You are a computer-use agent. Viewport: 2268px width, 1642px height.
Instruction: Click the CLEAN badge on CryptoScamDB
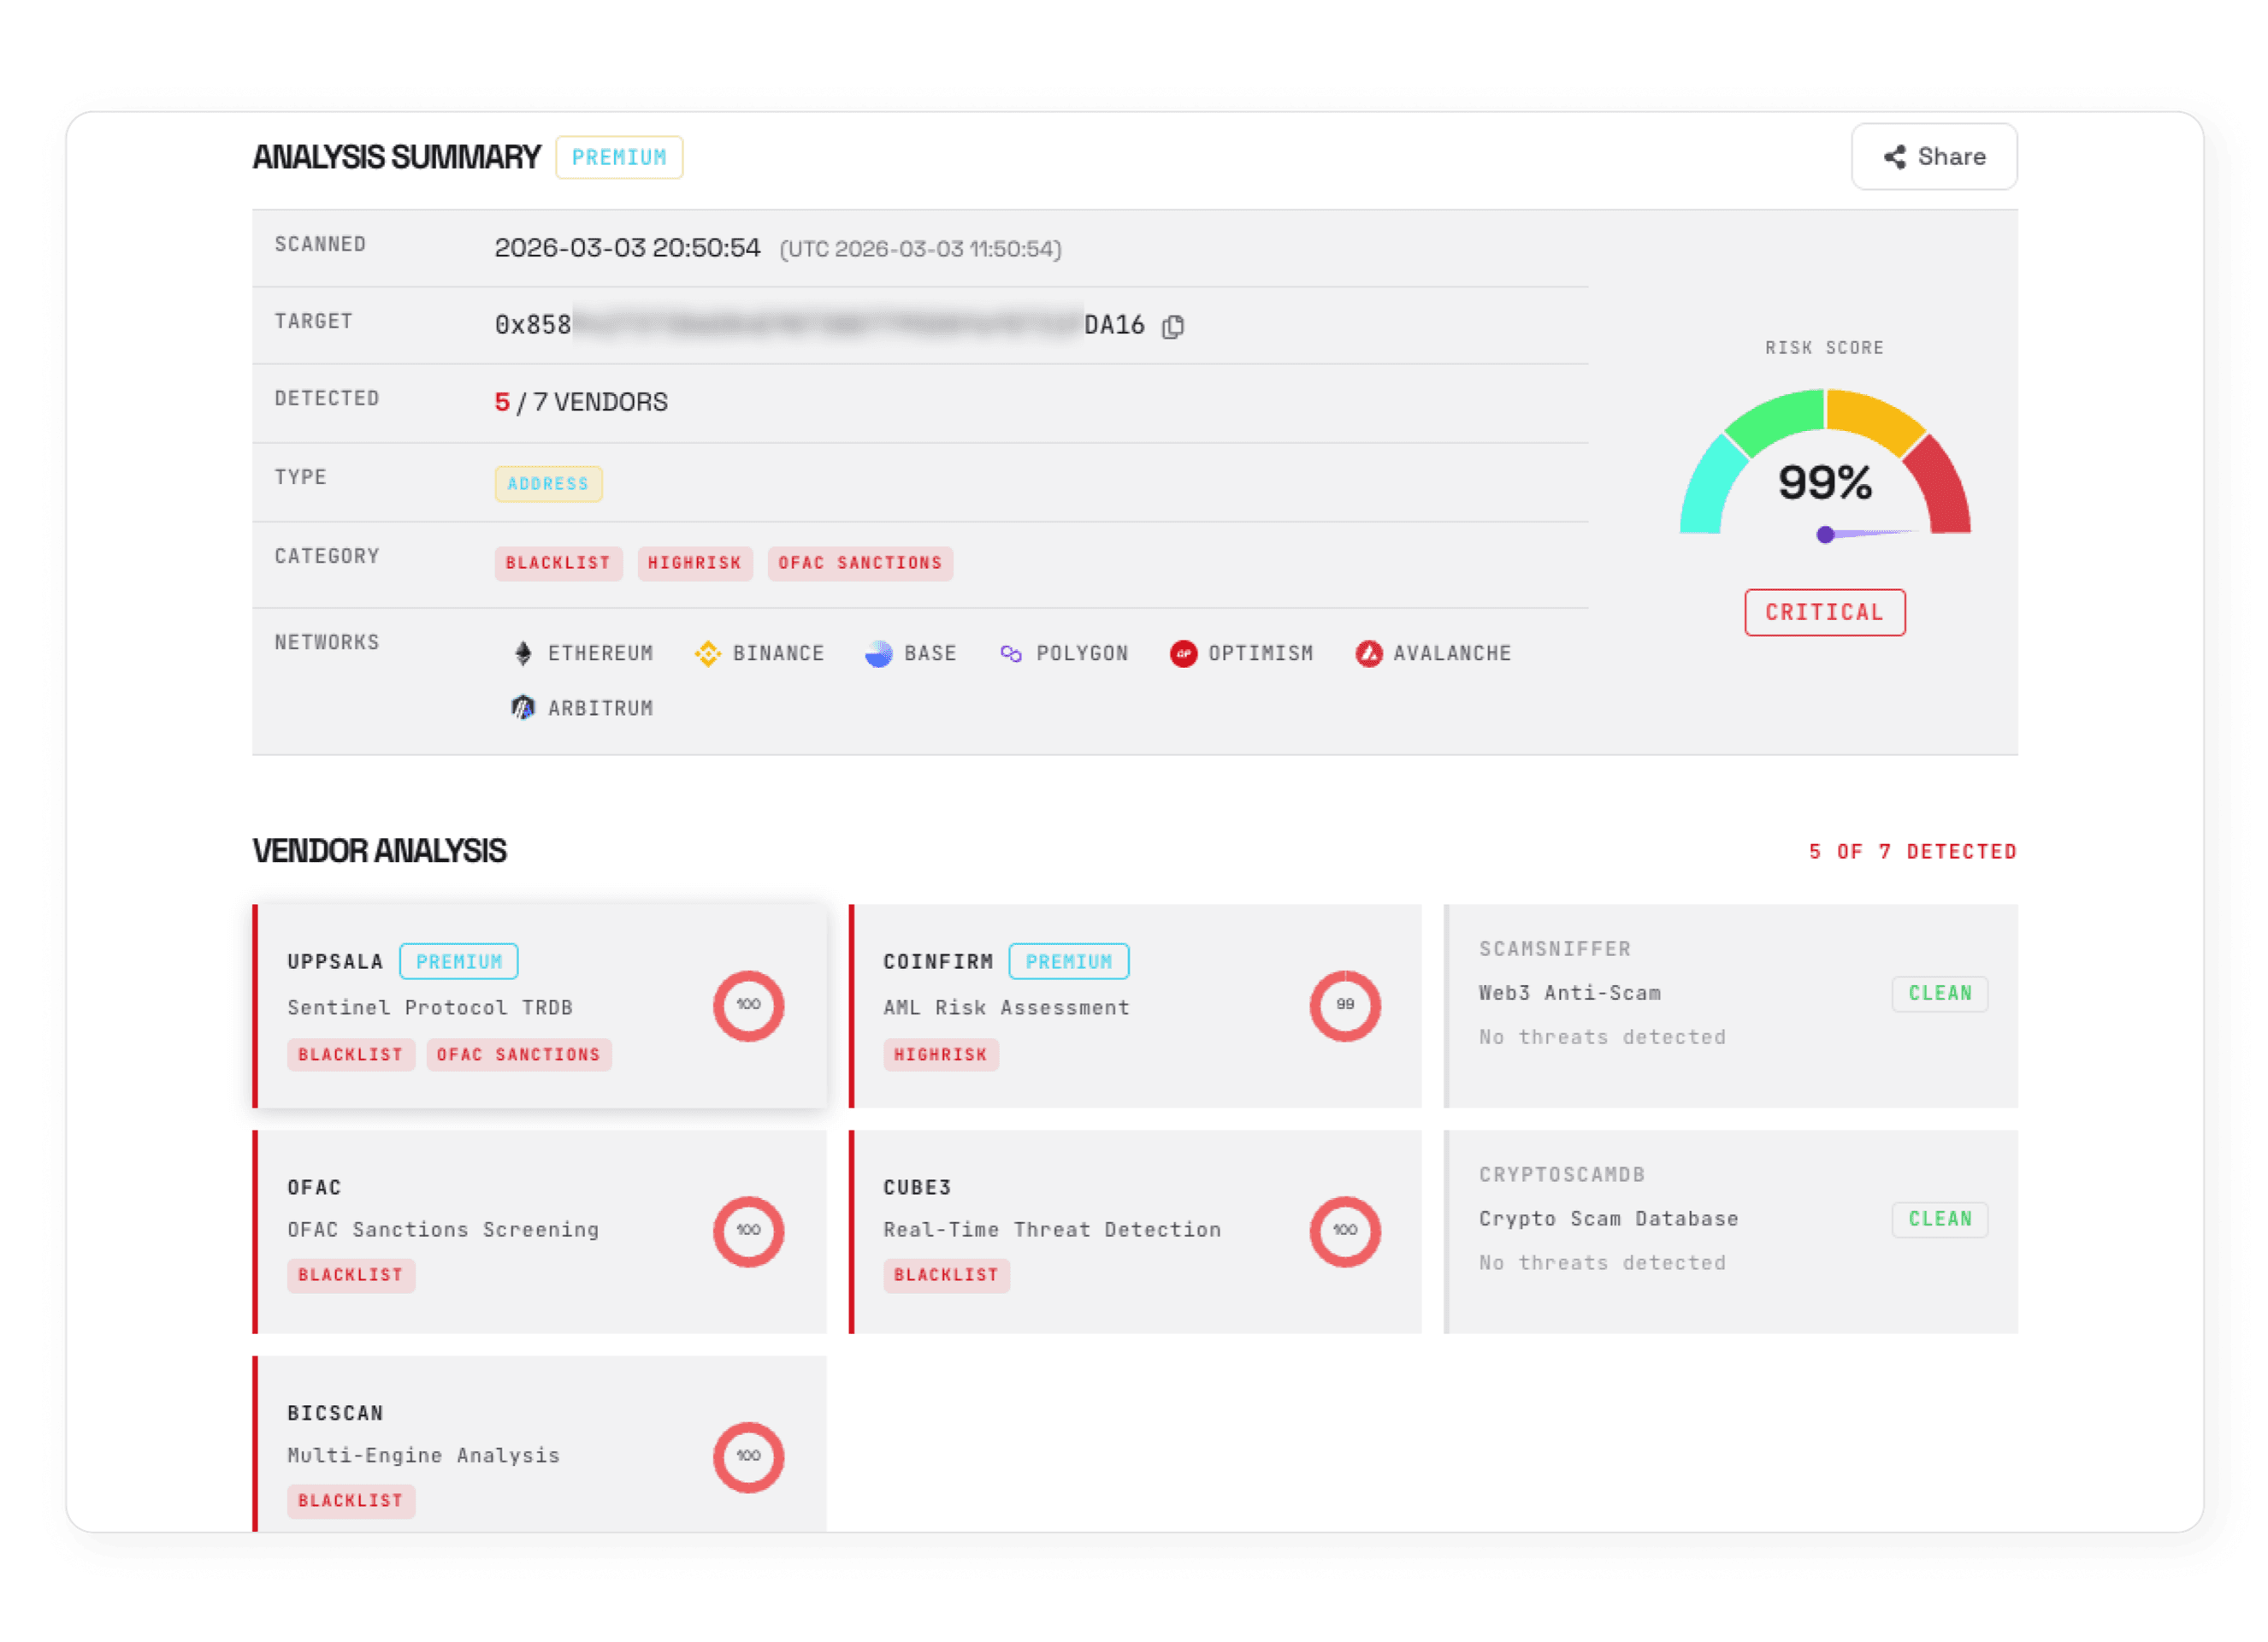click(x=1940, y=1220)
